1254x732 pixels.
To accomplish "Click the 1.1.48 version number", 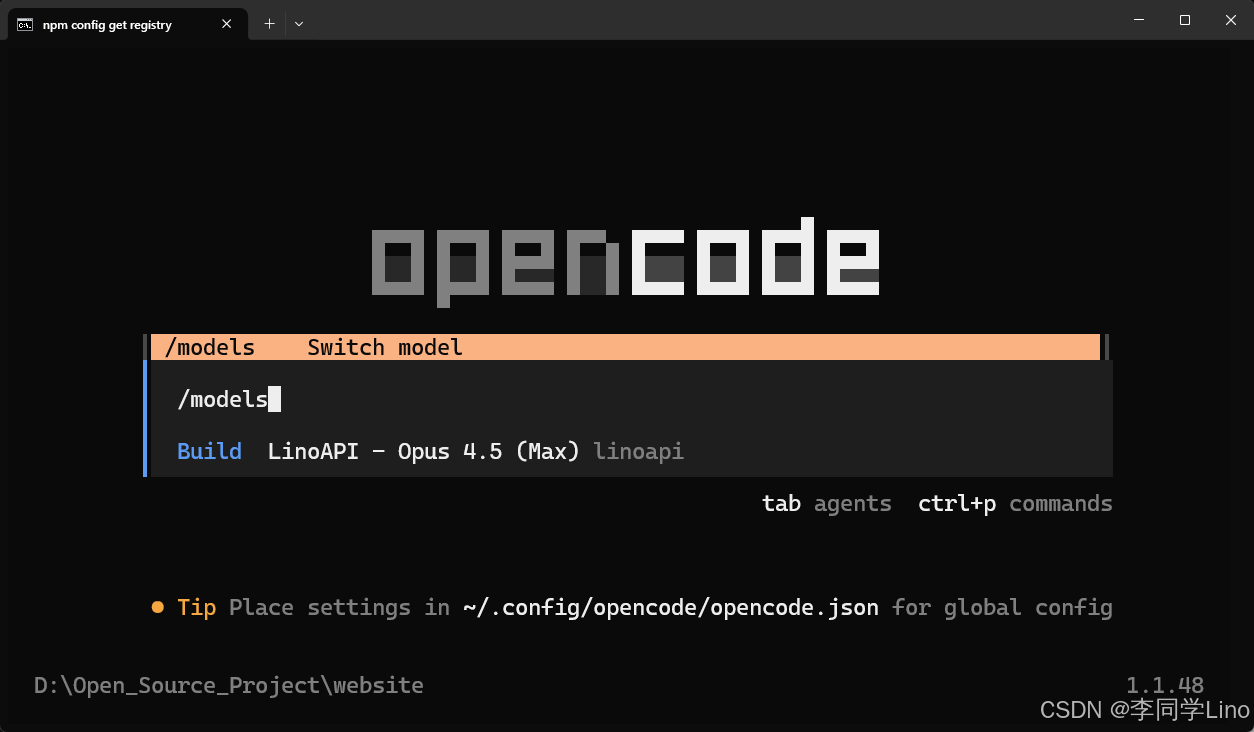I will pos(1165,685).
